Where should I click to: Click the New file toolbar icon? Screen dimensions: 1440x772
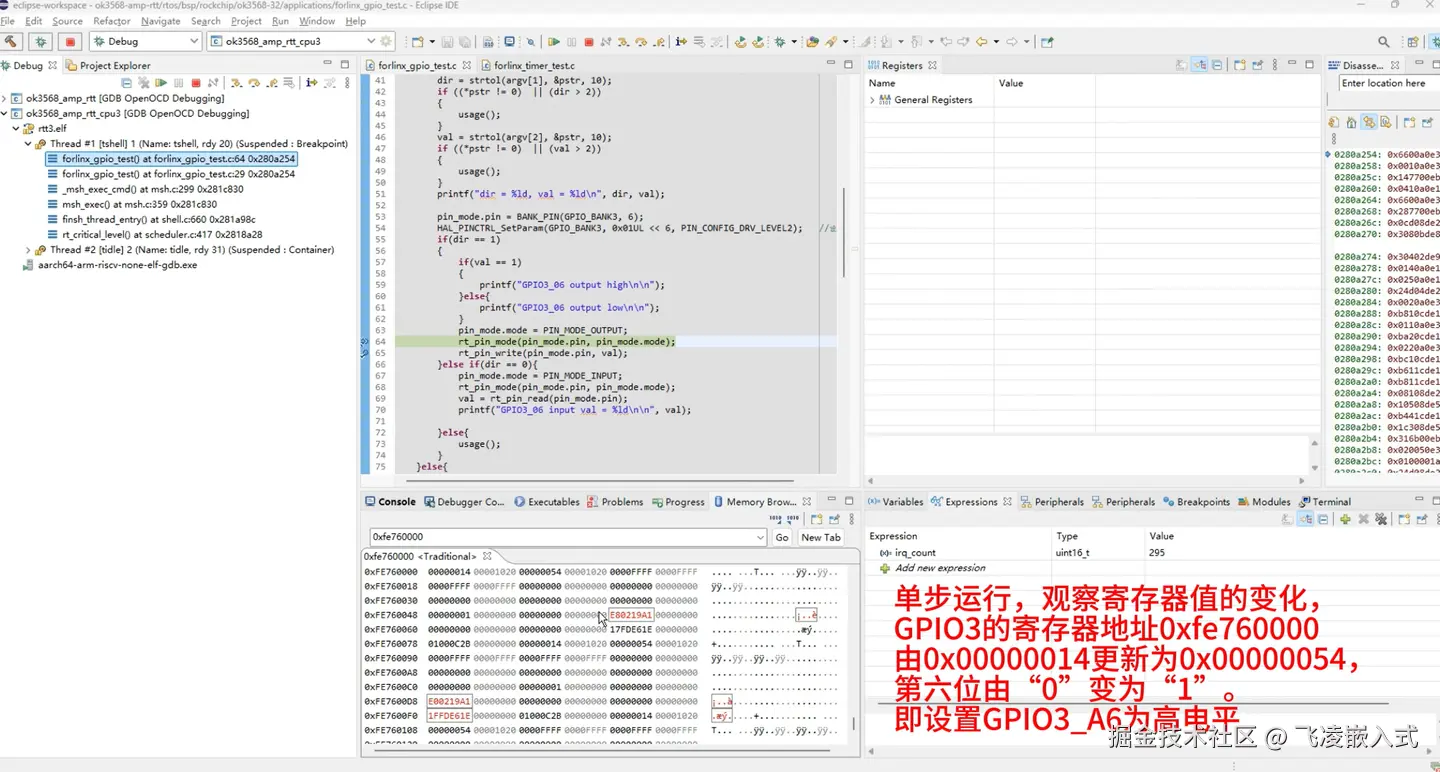click(417, 42)
